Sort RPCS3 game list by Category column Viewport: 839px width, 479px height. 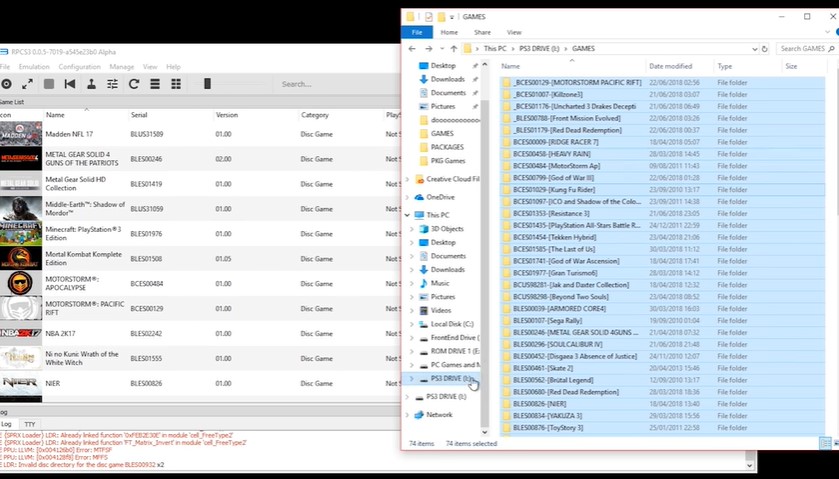[x=315, y=115]
